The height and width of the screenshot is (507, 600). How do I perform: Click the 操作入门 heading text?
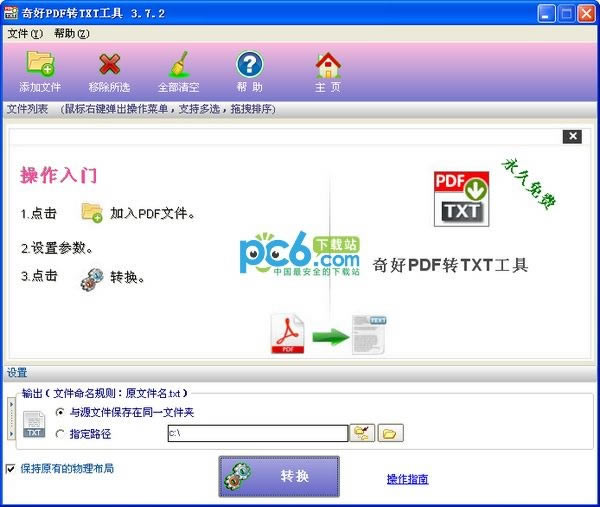(59, 176)
